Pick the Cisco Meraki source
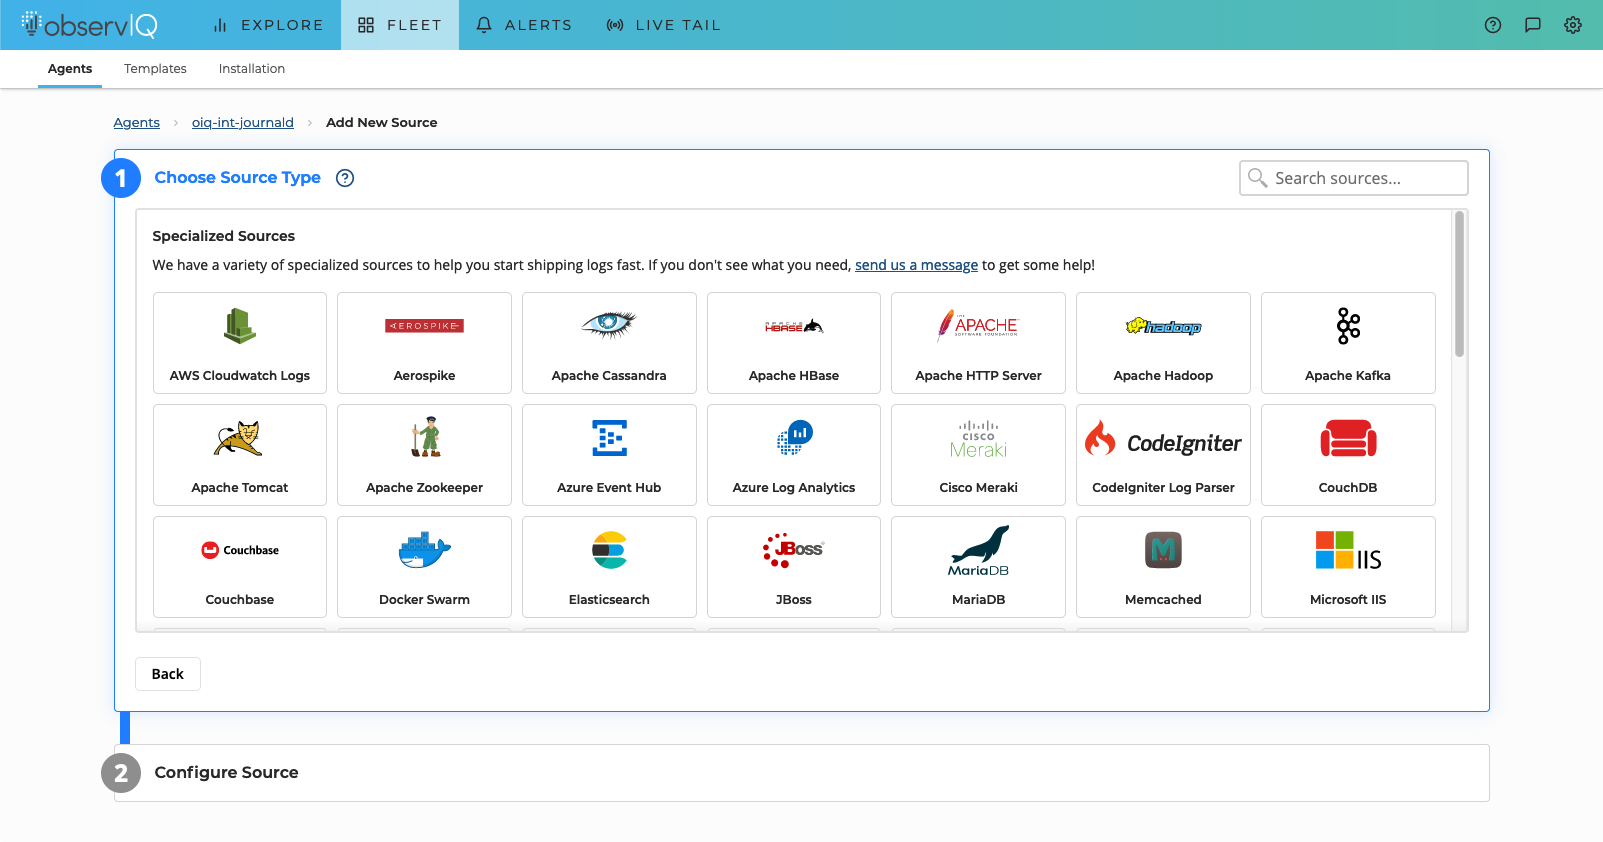 pyautogui.click(x=978, y=455)
